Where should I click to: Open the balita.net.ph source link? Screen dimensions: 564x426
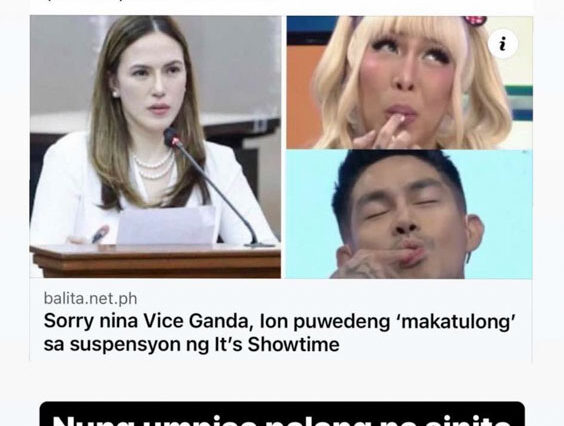[x=90, y=299]
